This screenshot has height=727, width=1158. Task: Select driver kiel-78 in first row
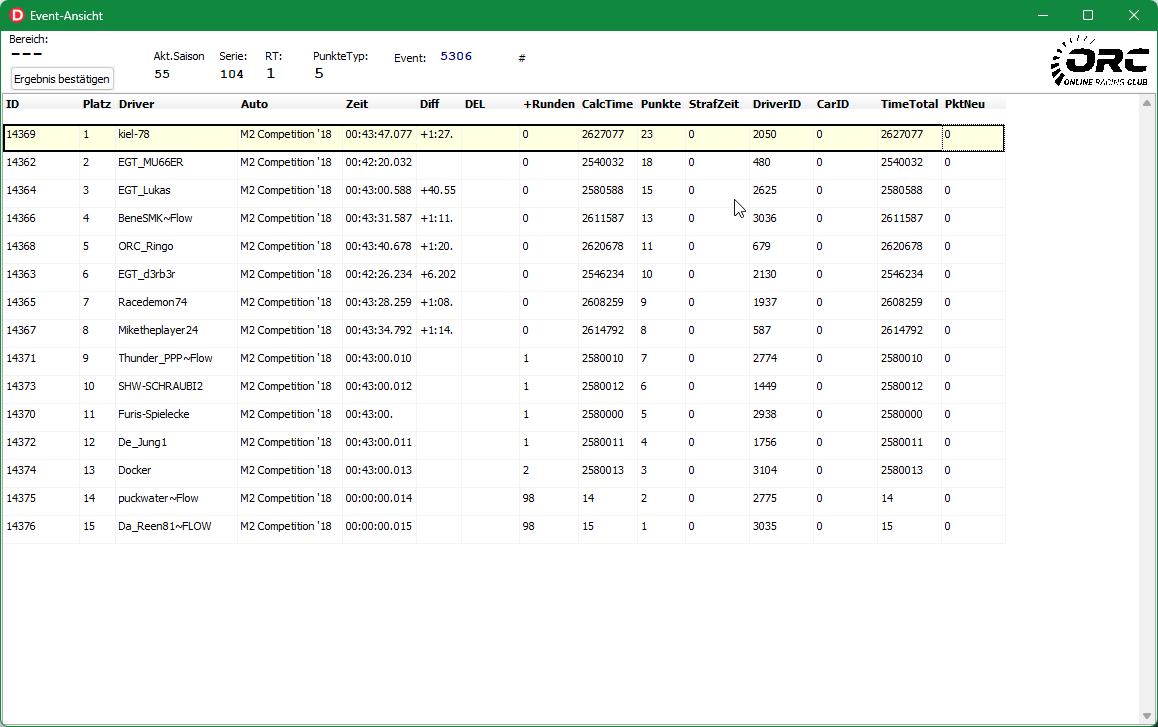tap(134, 134)
